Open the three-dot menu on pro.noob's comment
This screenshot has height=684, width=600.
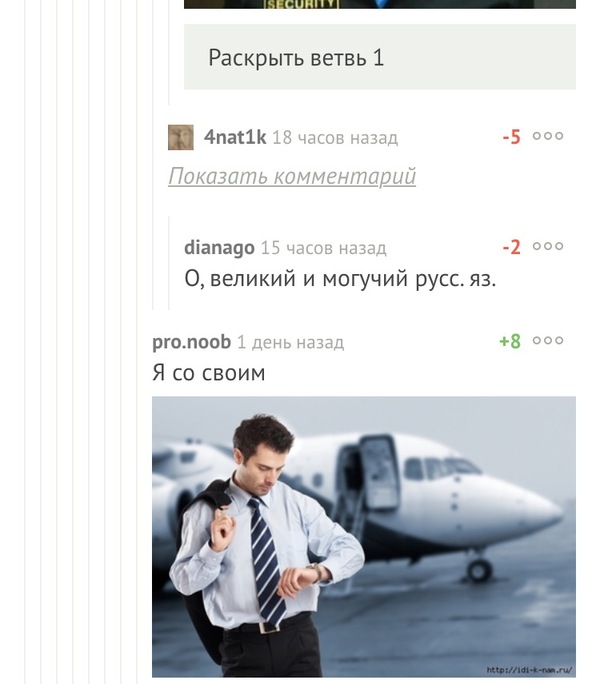pos(548,340)
